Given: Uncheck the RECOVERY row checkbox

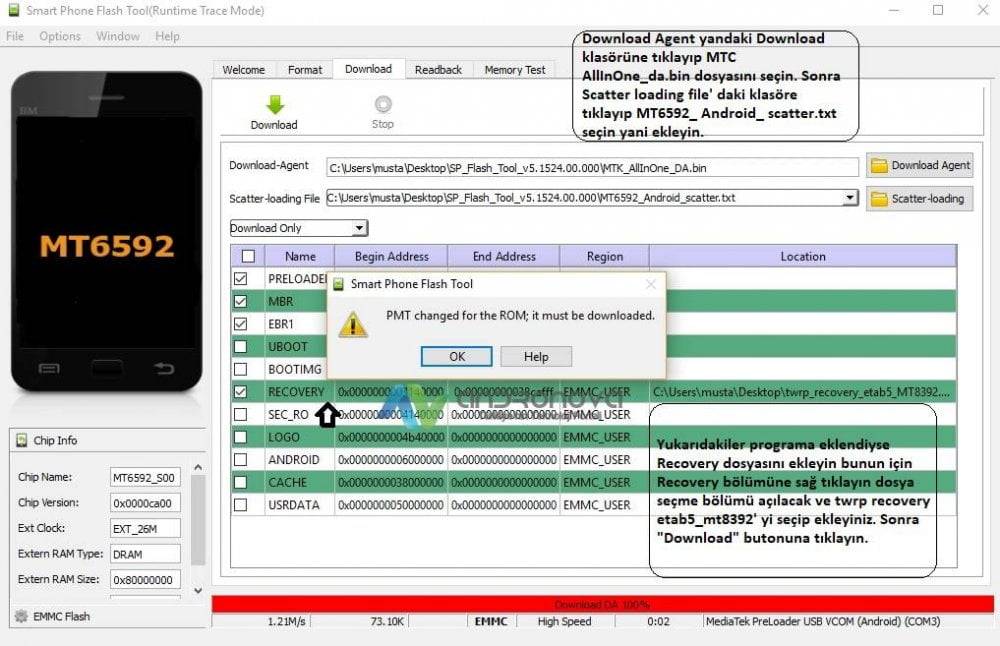Looking at the screenshot, I should [x=240, y=392].
